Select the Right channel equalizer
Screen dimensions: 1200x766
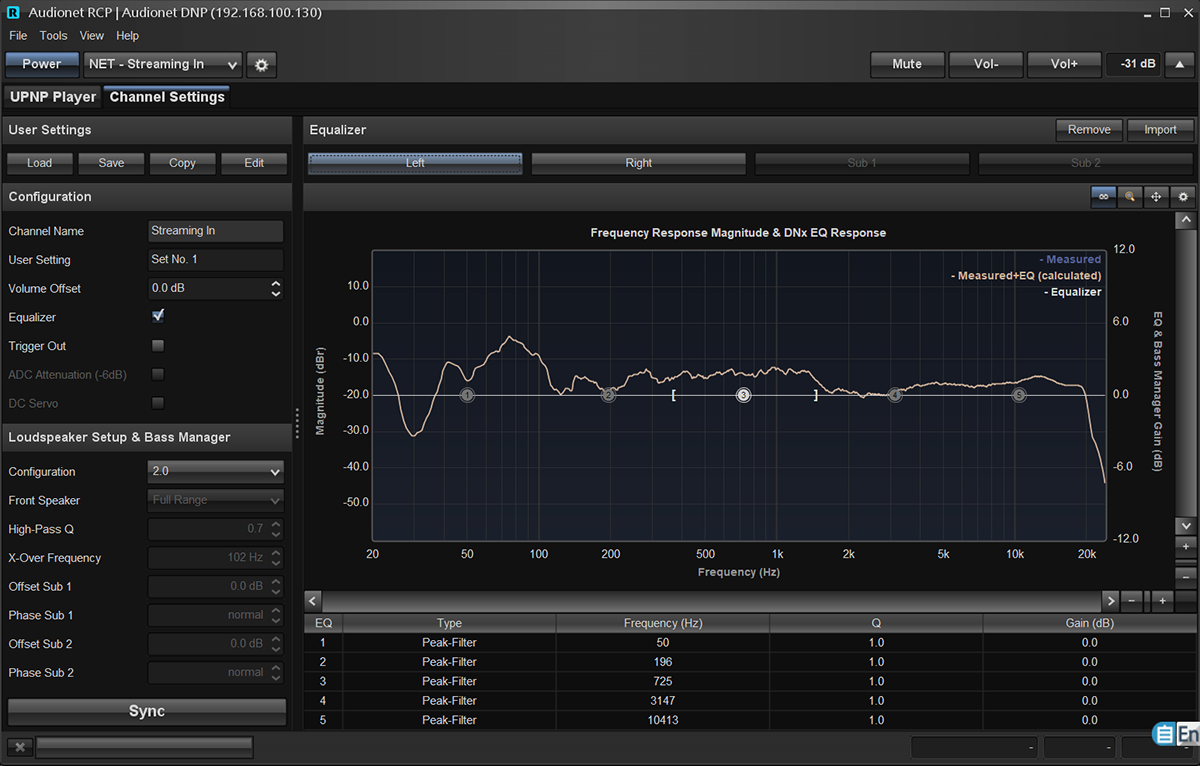point(639,163)
